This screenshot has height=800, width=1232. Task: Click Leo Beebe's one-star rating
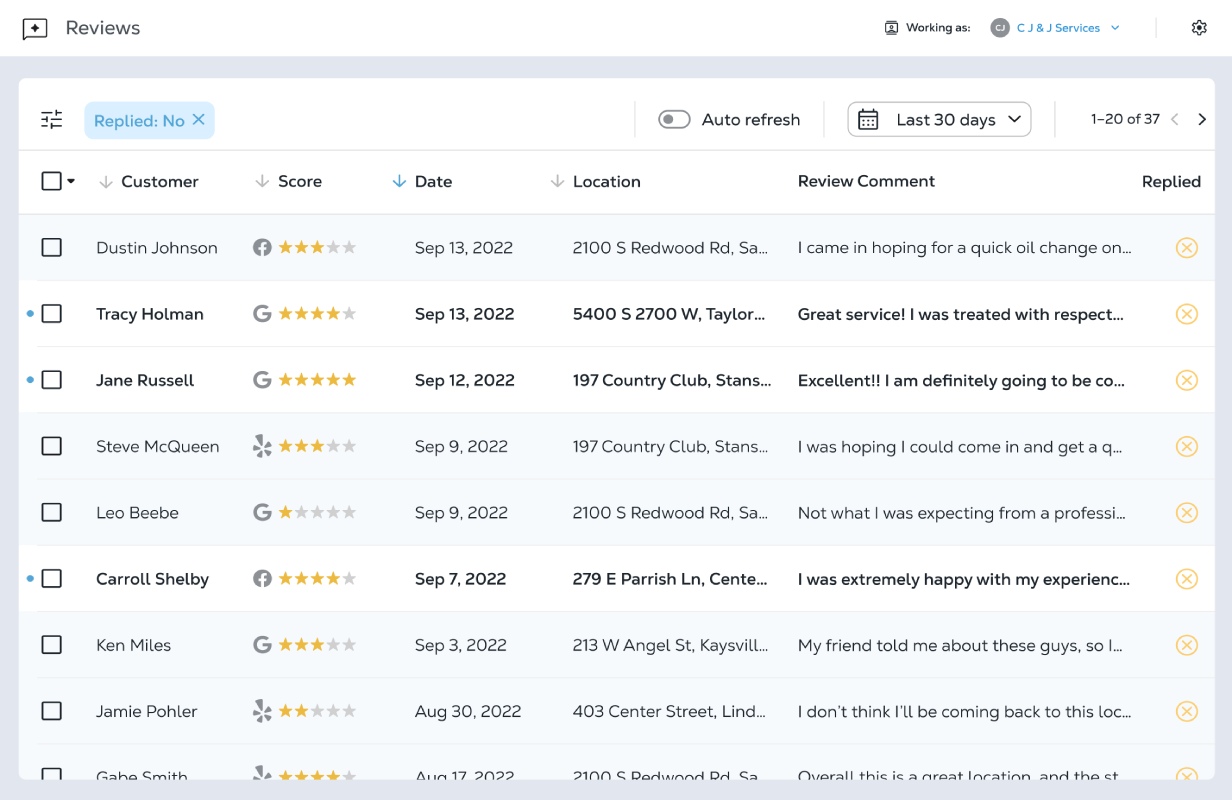pyautogui.click(x=317, y=512)
